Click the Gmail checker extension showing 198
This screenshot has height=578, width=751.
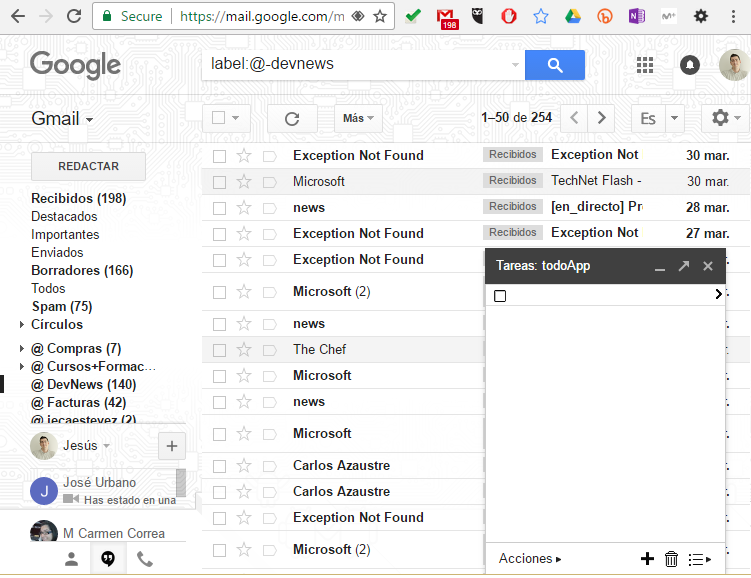point(447,18)
